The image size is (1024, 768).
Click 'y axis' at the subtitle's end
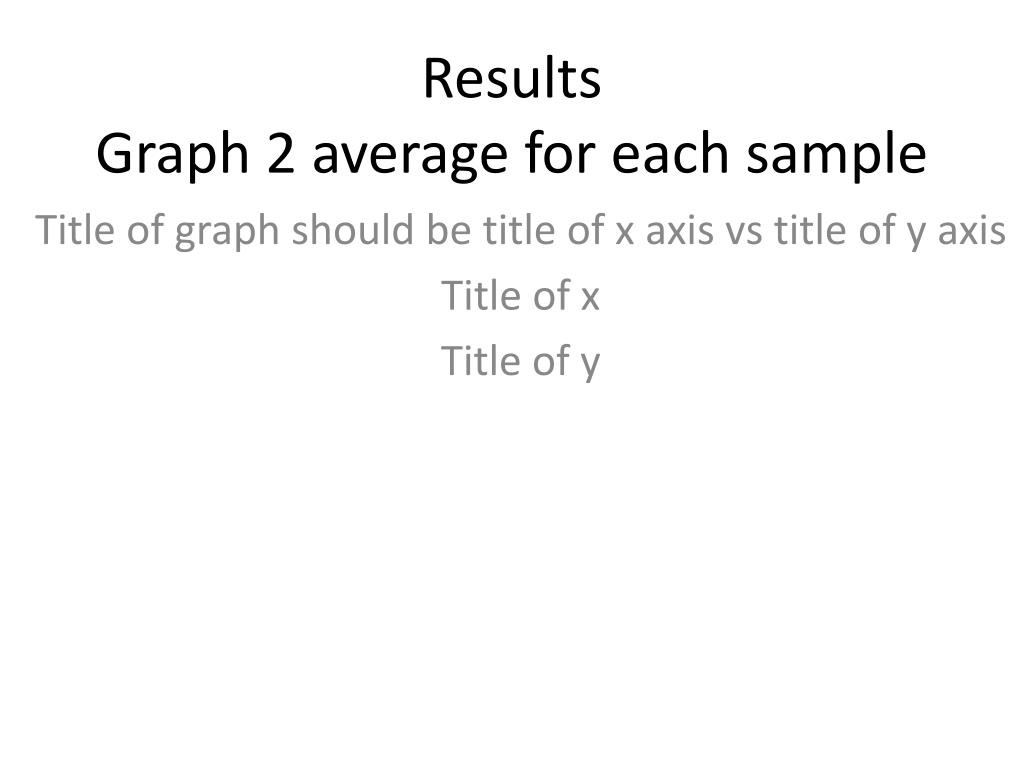[956, 232]
